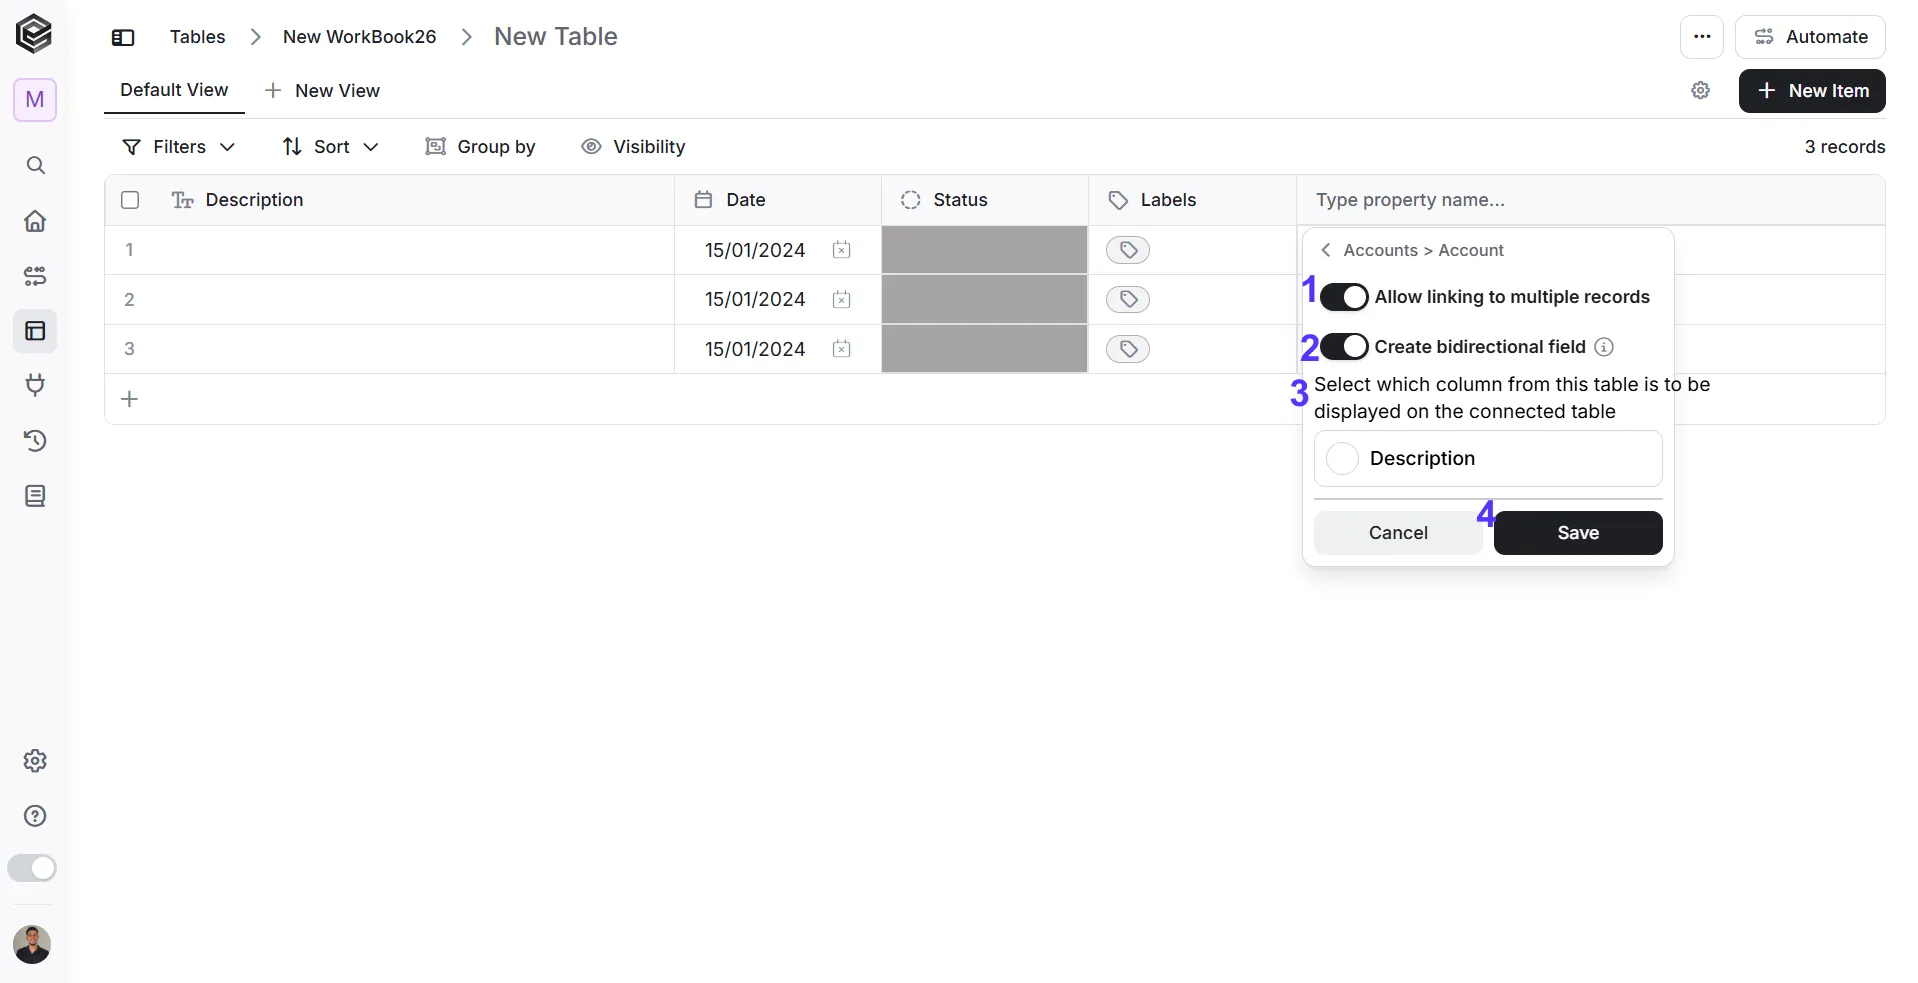Open the Group by options

coord(481,147)
